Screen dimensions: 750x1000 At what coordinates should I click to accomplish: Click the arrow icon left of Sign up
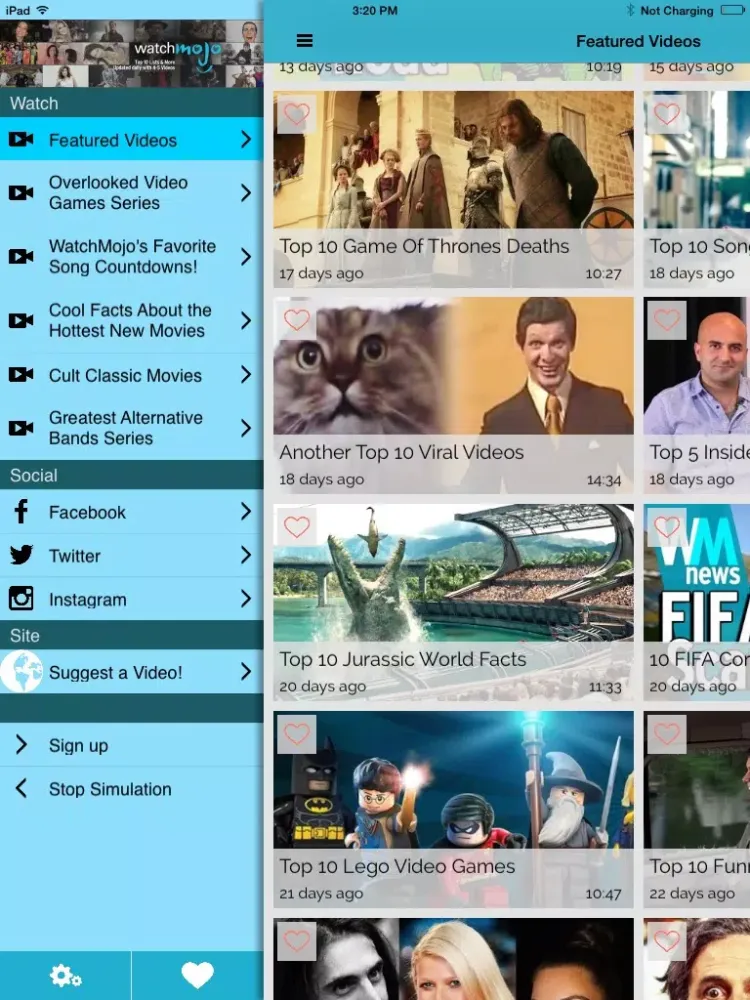[21, 744]
